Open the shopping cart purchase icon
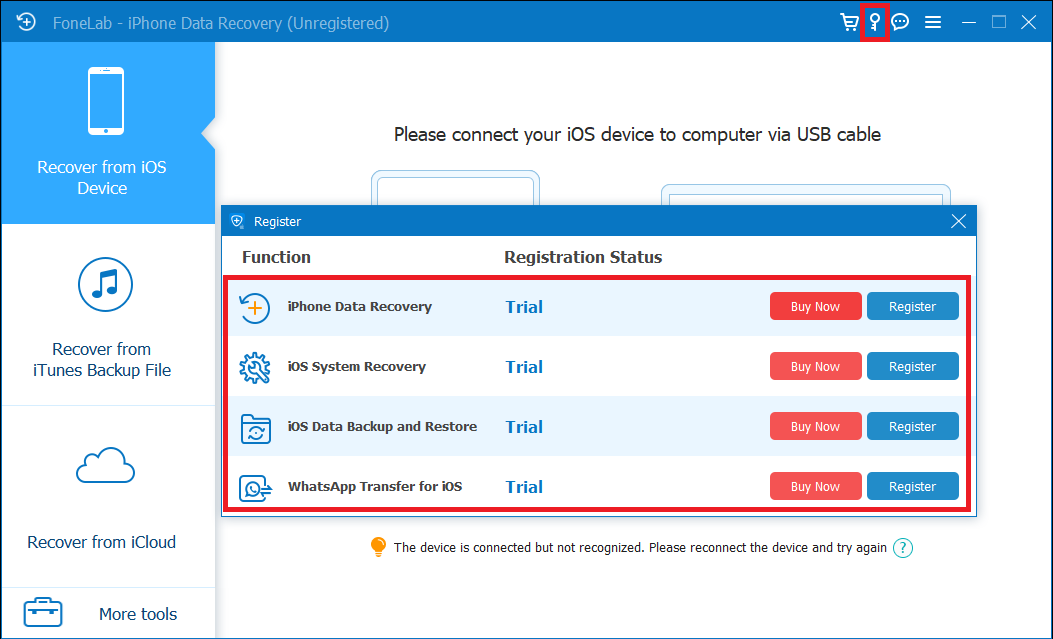 click(x=850, y=22)
